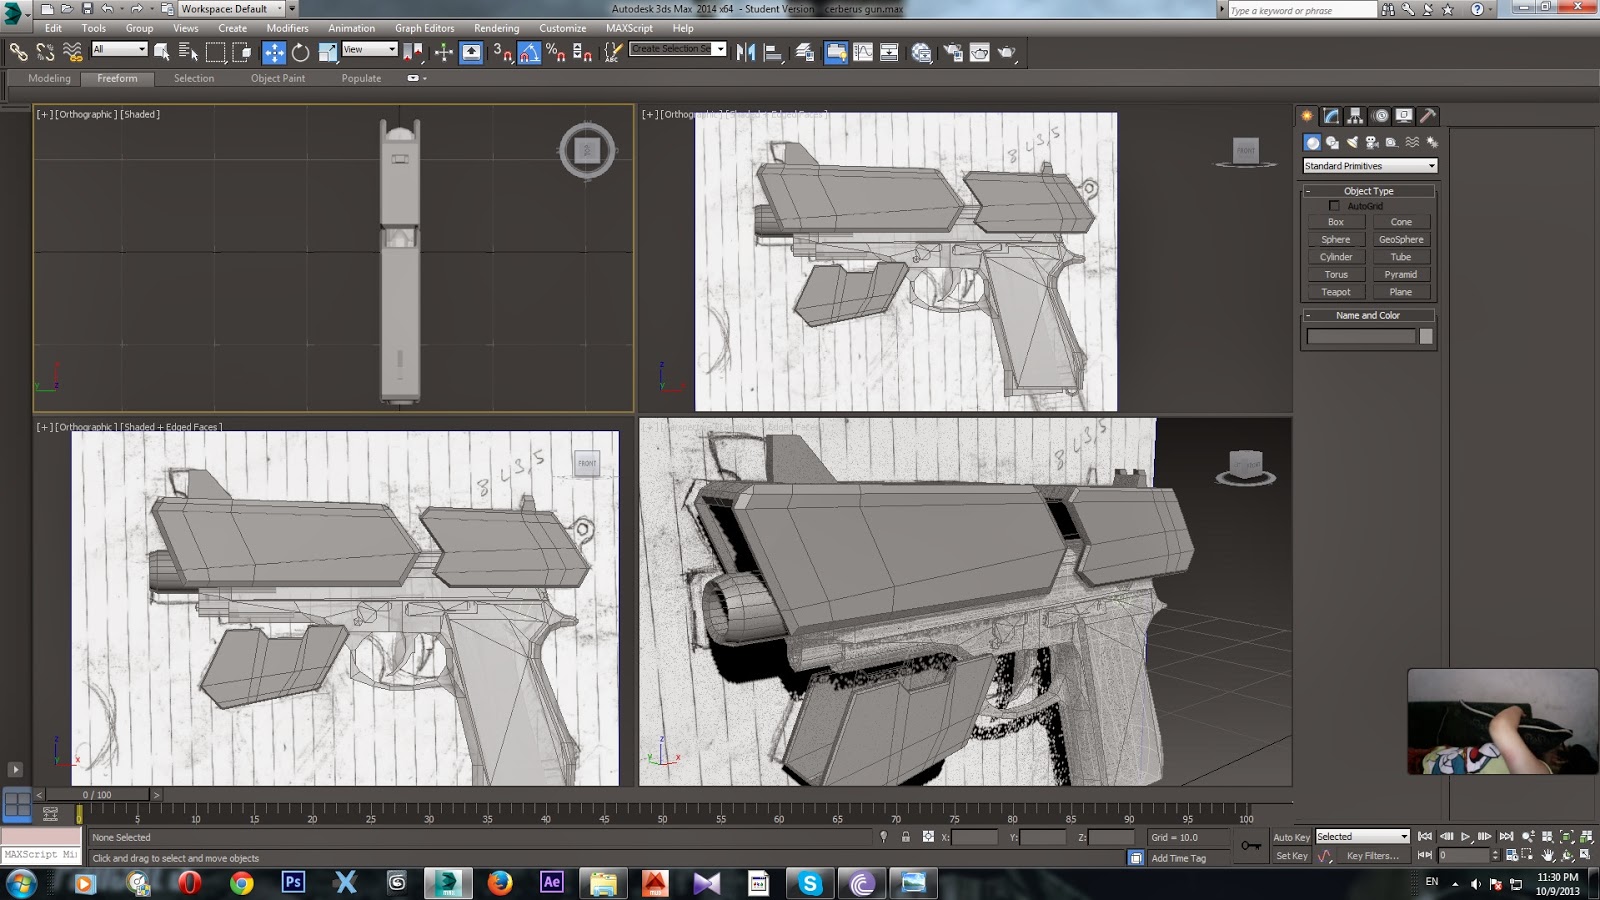Image resolution: width=1600 pixels, height=900 pixels.
Task: Open Select by Name list tool
Action: point(188,52)
